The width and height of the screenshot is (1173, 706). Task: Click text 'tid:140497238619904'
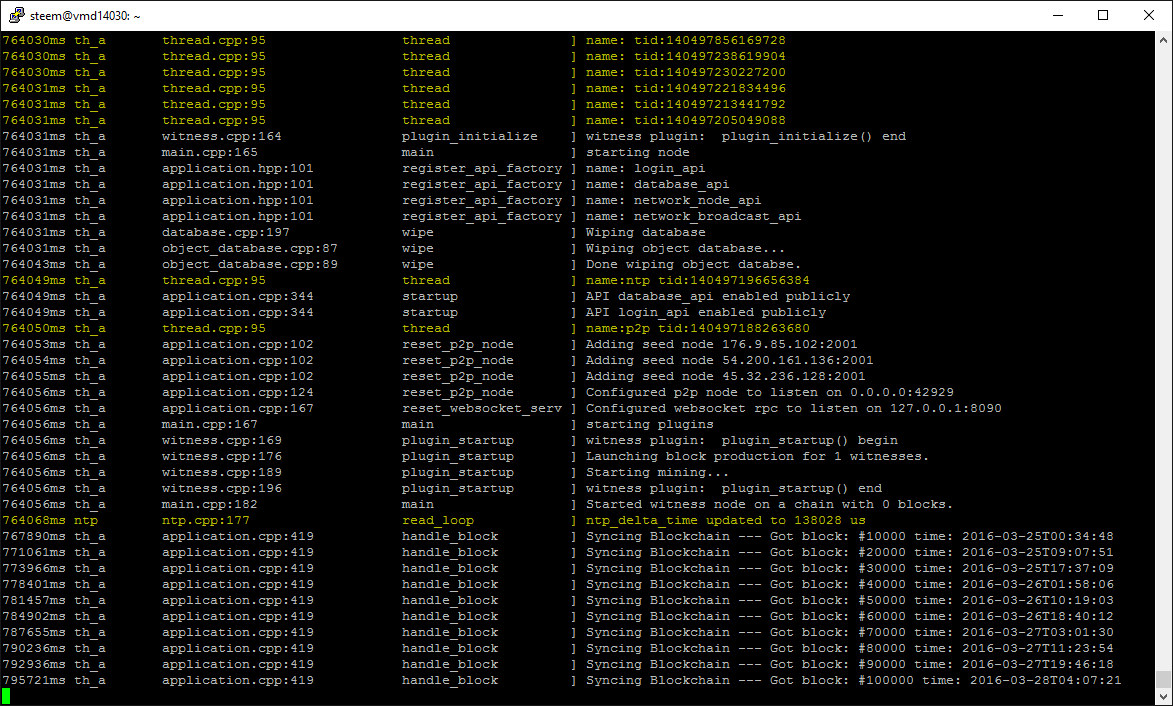tap(710, 56)
